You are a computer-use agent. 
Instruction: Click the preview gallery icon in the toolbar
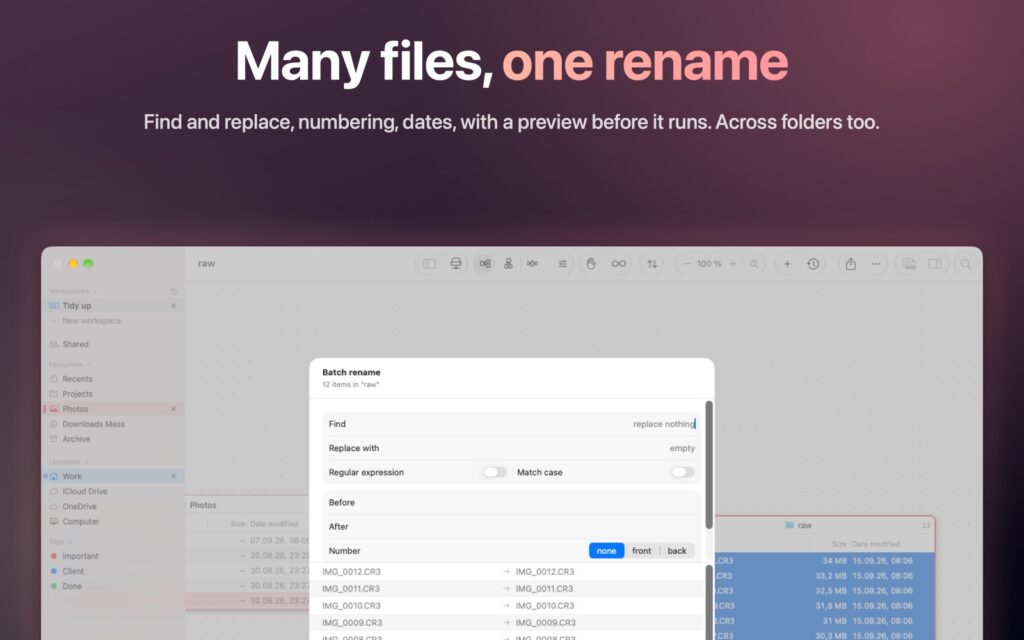(908, 264)
